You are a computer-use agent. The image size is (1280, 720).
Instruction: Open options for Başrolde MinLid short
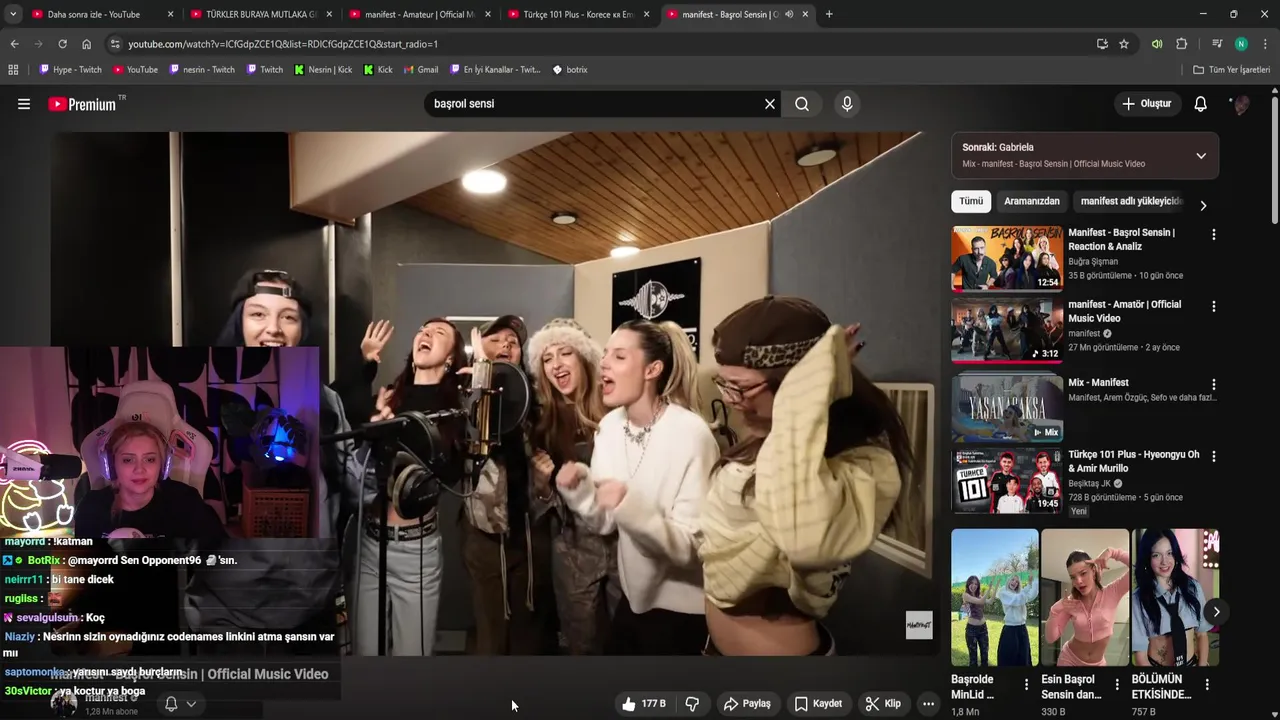[x=1026, y=685]
